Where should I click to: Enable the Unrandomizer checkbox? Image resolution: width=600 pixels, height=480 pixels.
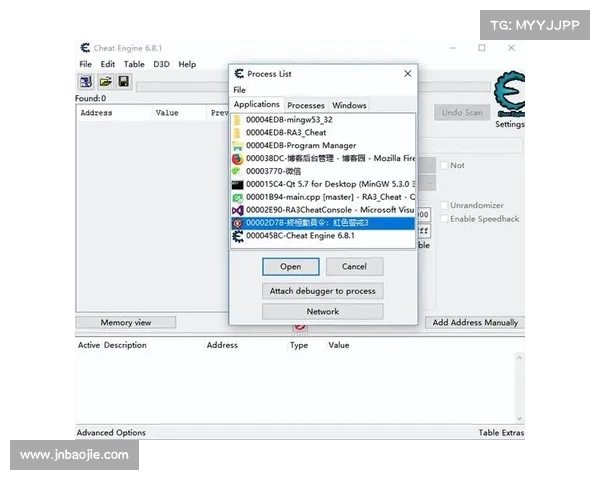[445, 205]
